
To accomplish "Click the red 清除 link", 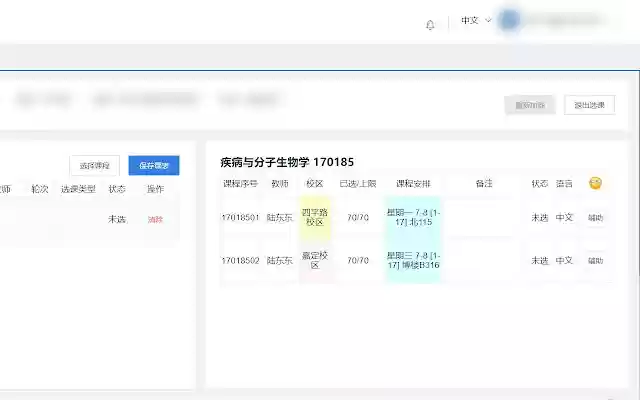I will click(x=155, y=220).
